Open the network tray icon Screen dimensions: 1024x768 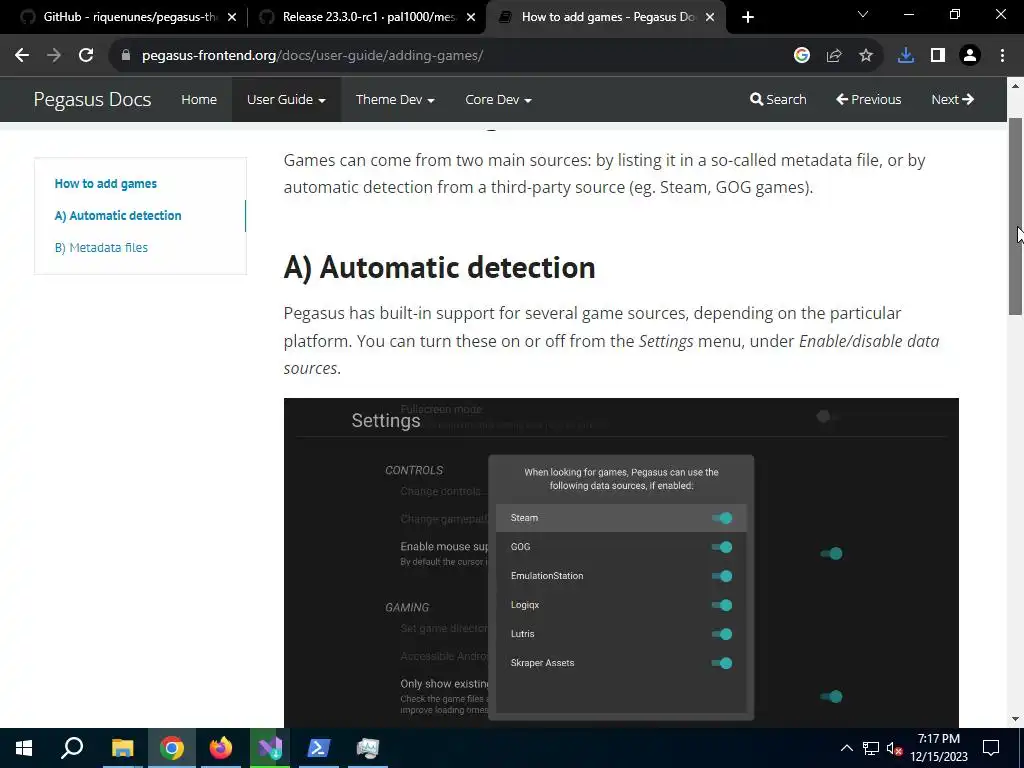(871, 748)
